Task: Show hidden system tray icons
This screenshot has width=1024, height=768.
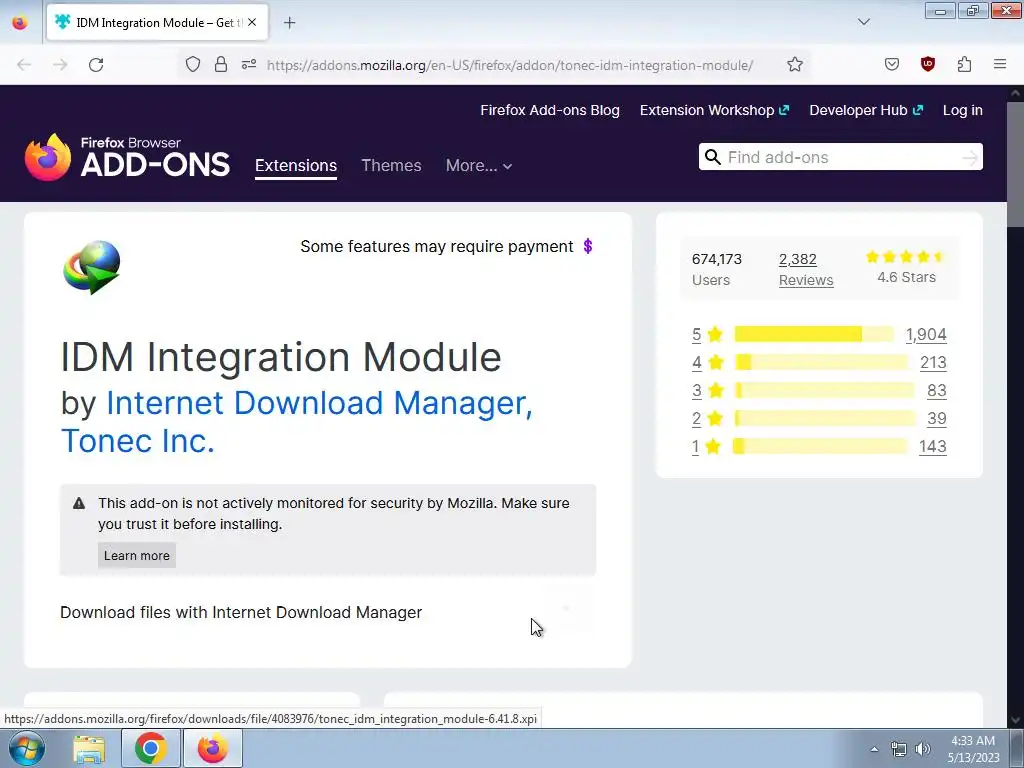Action: click(x=874, y=749)
